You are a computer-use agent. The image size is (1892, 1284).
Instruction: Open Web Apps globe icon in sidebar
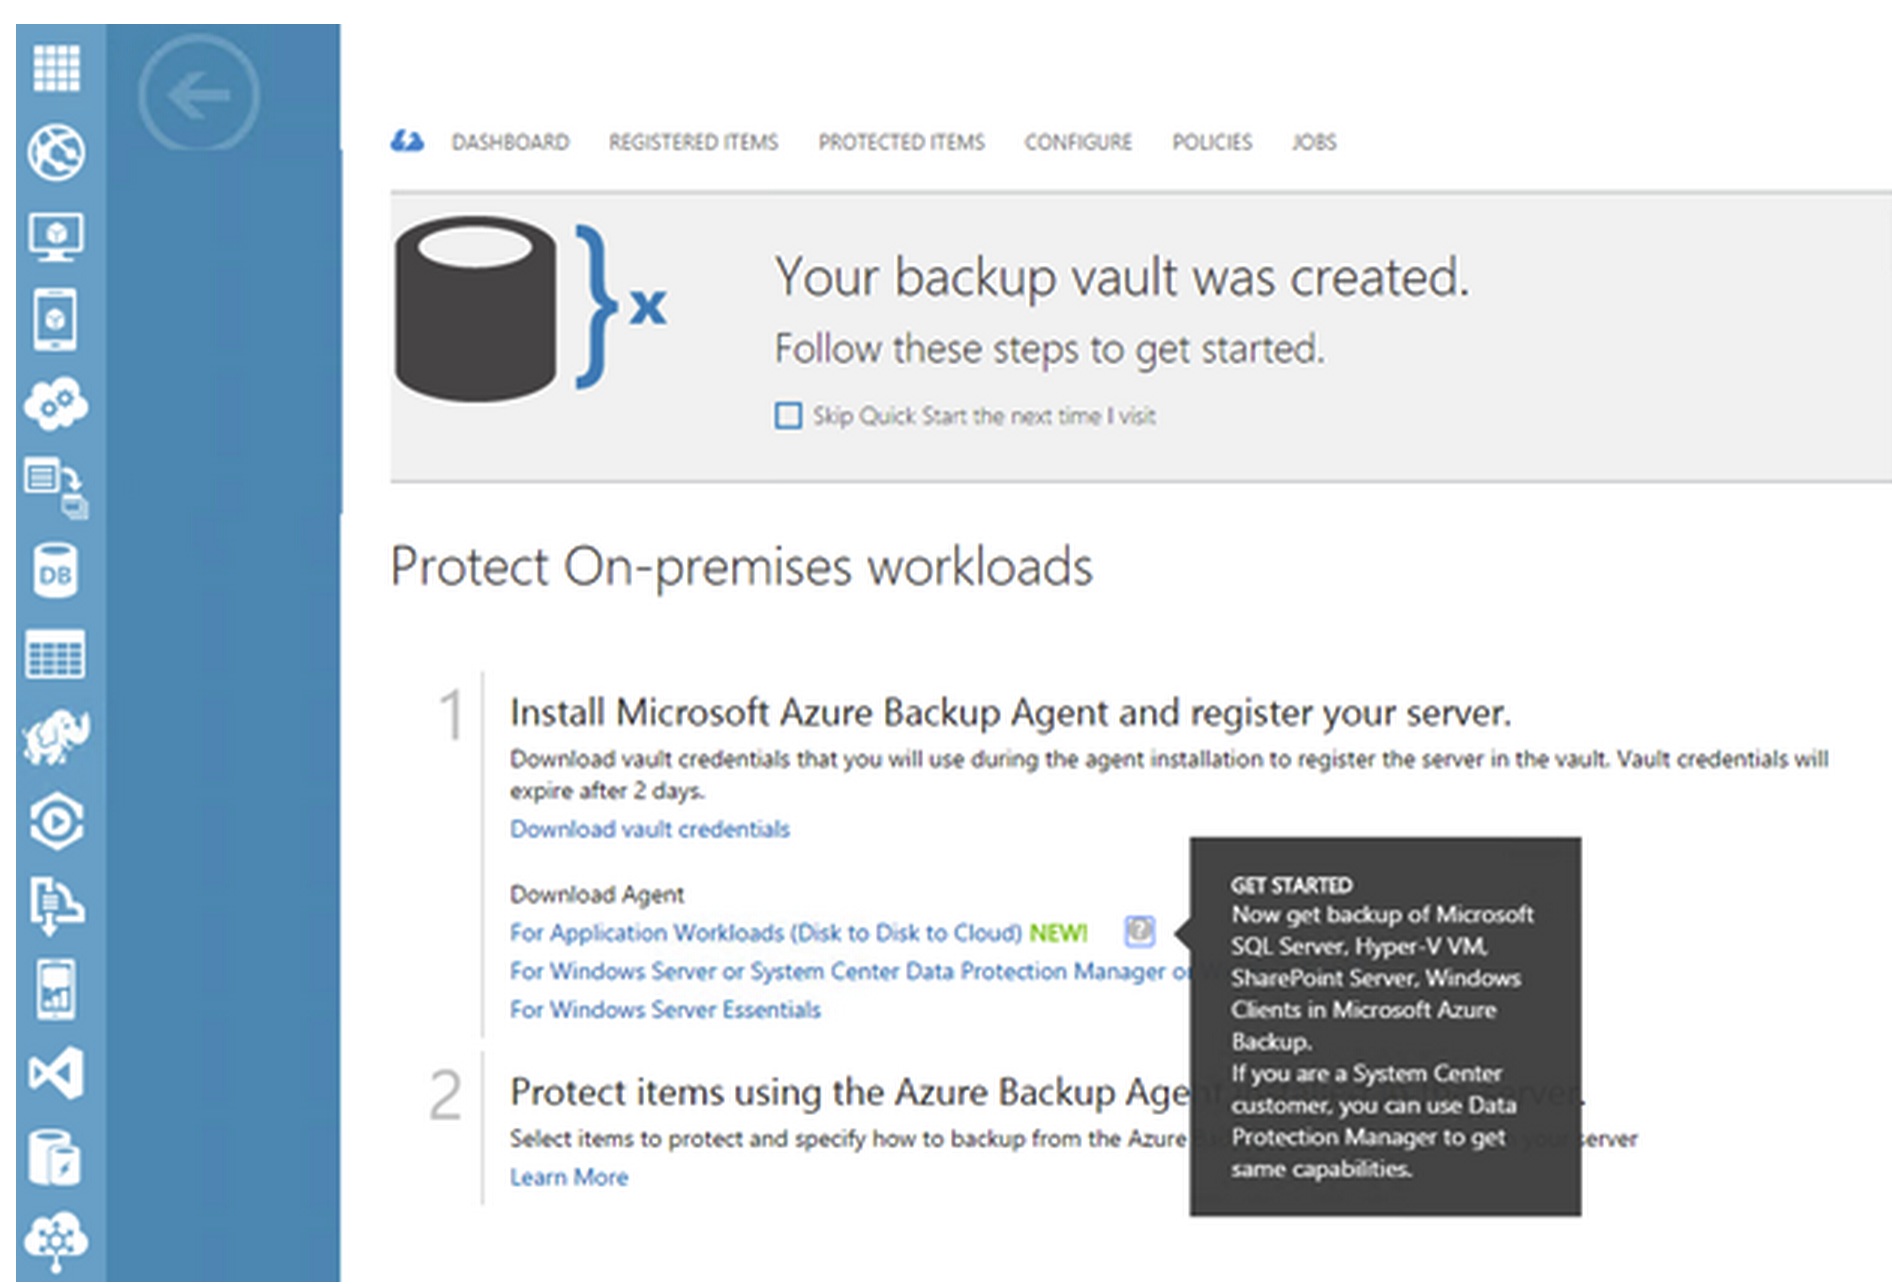[56, 153]
